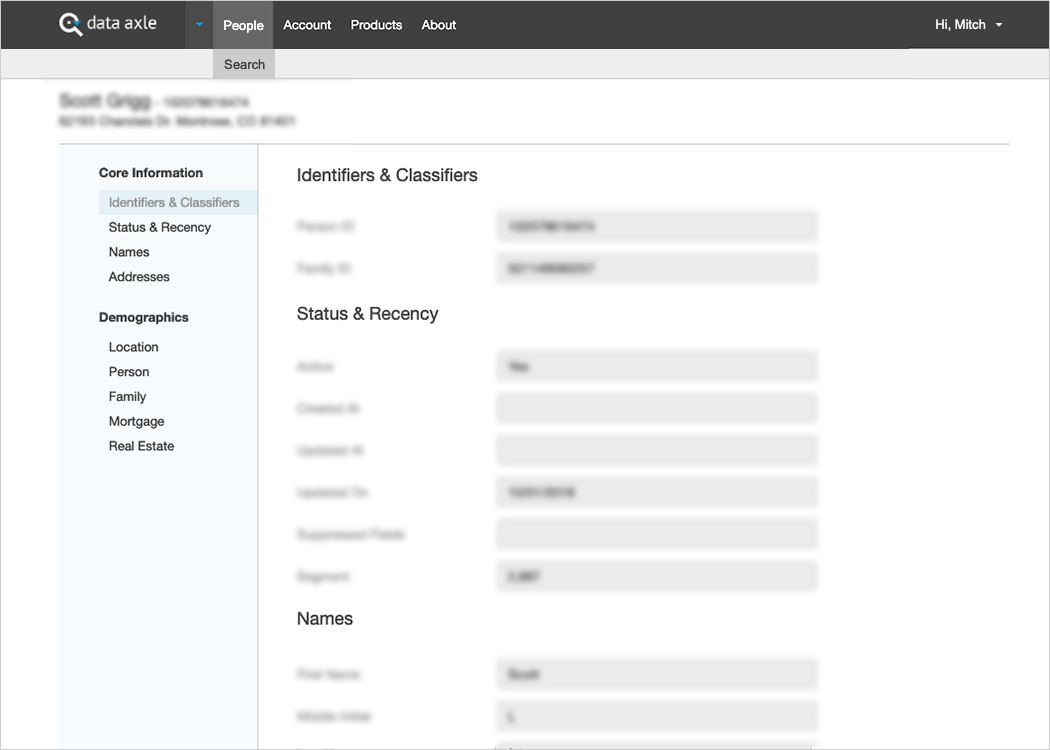This screenshot has width=1050, height=750.
Task: Go to the Account menu
Action: (307, 25)
